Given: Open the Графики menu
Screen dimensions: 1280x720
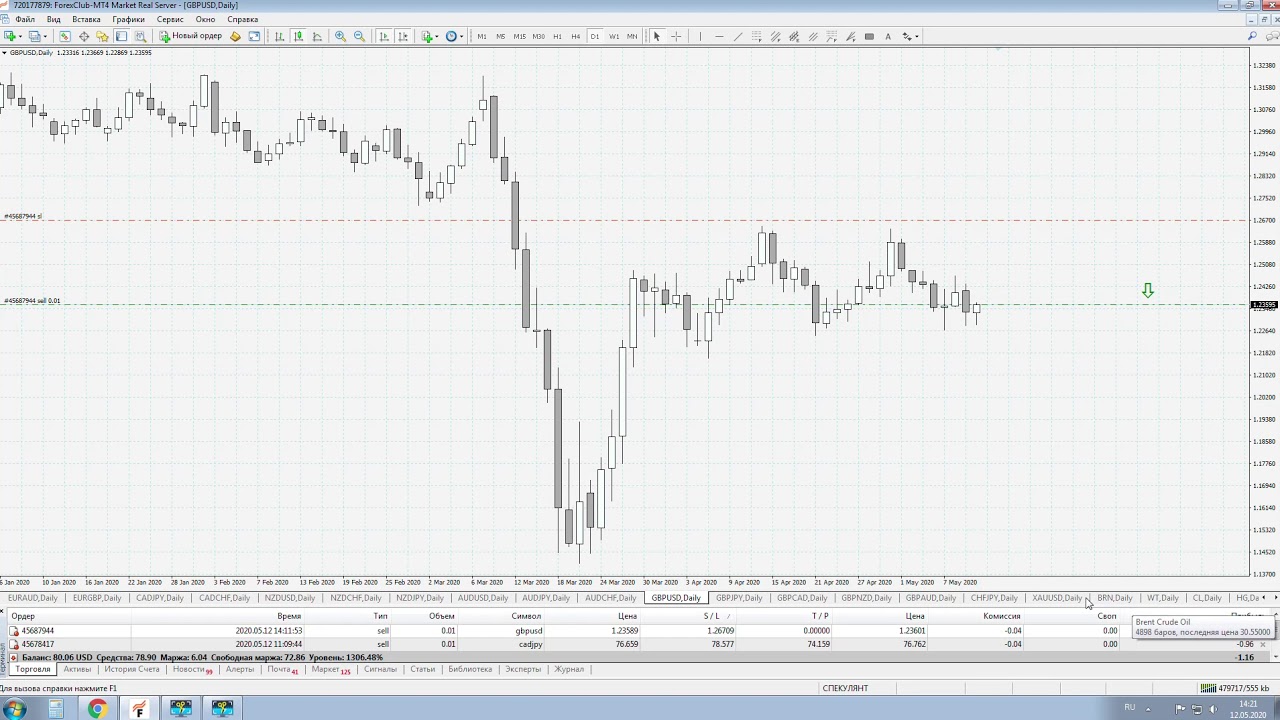Looking at the screenshot, I should tap(128, 19).
